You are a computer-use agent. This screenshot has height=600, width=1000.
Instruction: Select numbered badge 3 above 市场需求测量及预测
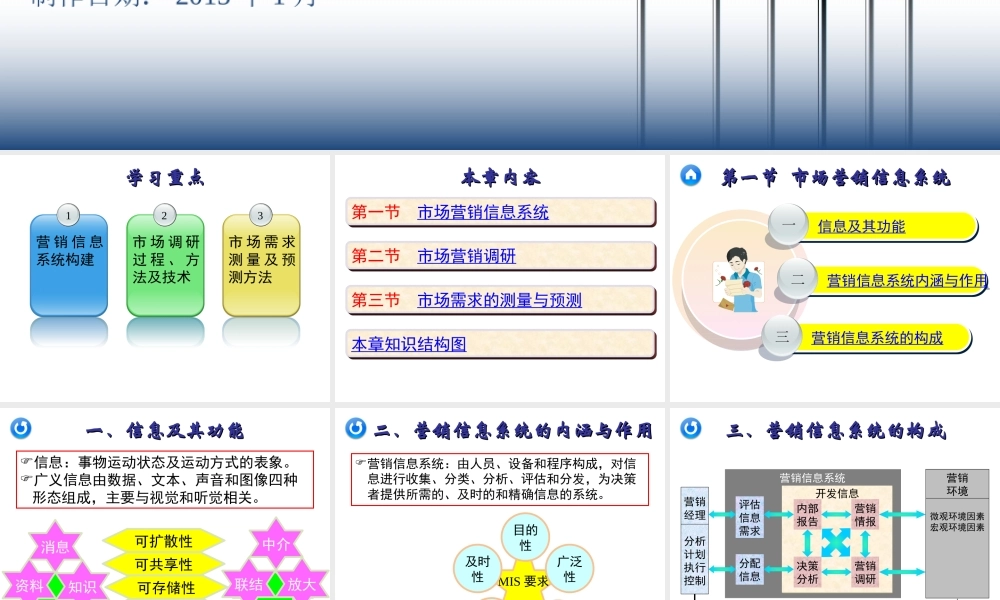(260, 214)
